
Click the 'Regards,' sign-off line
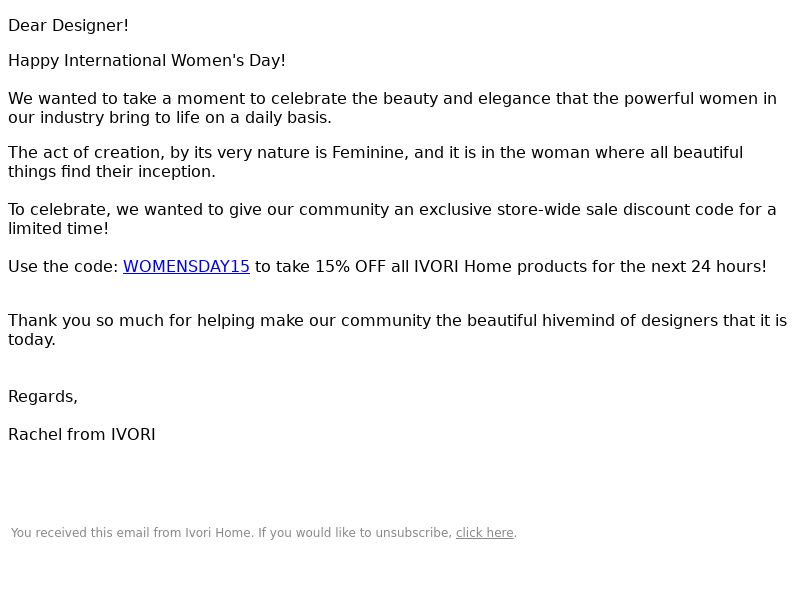pyautogui.click(x=43, y=396)
